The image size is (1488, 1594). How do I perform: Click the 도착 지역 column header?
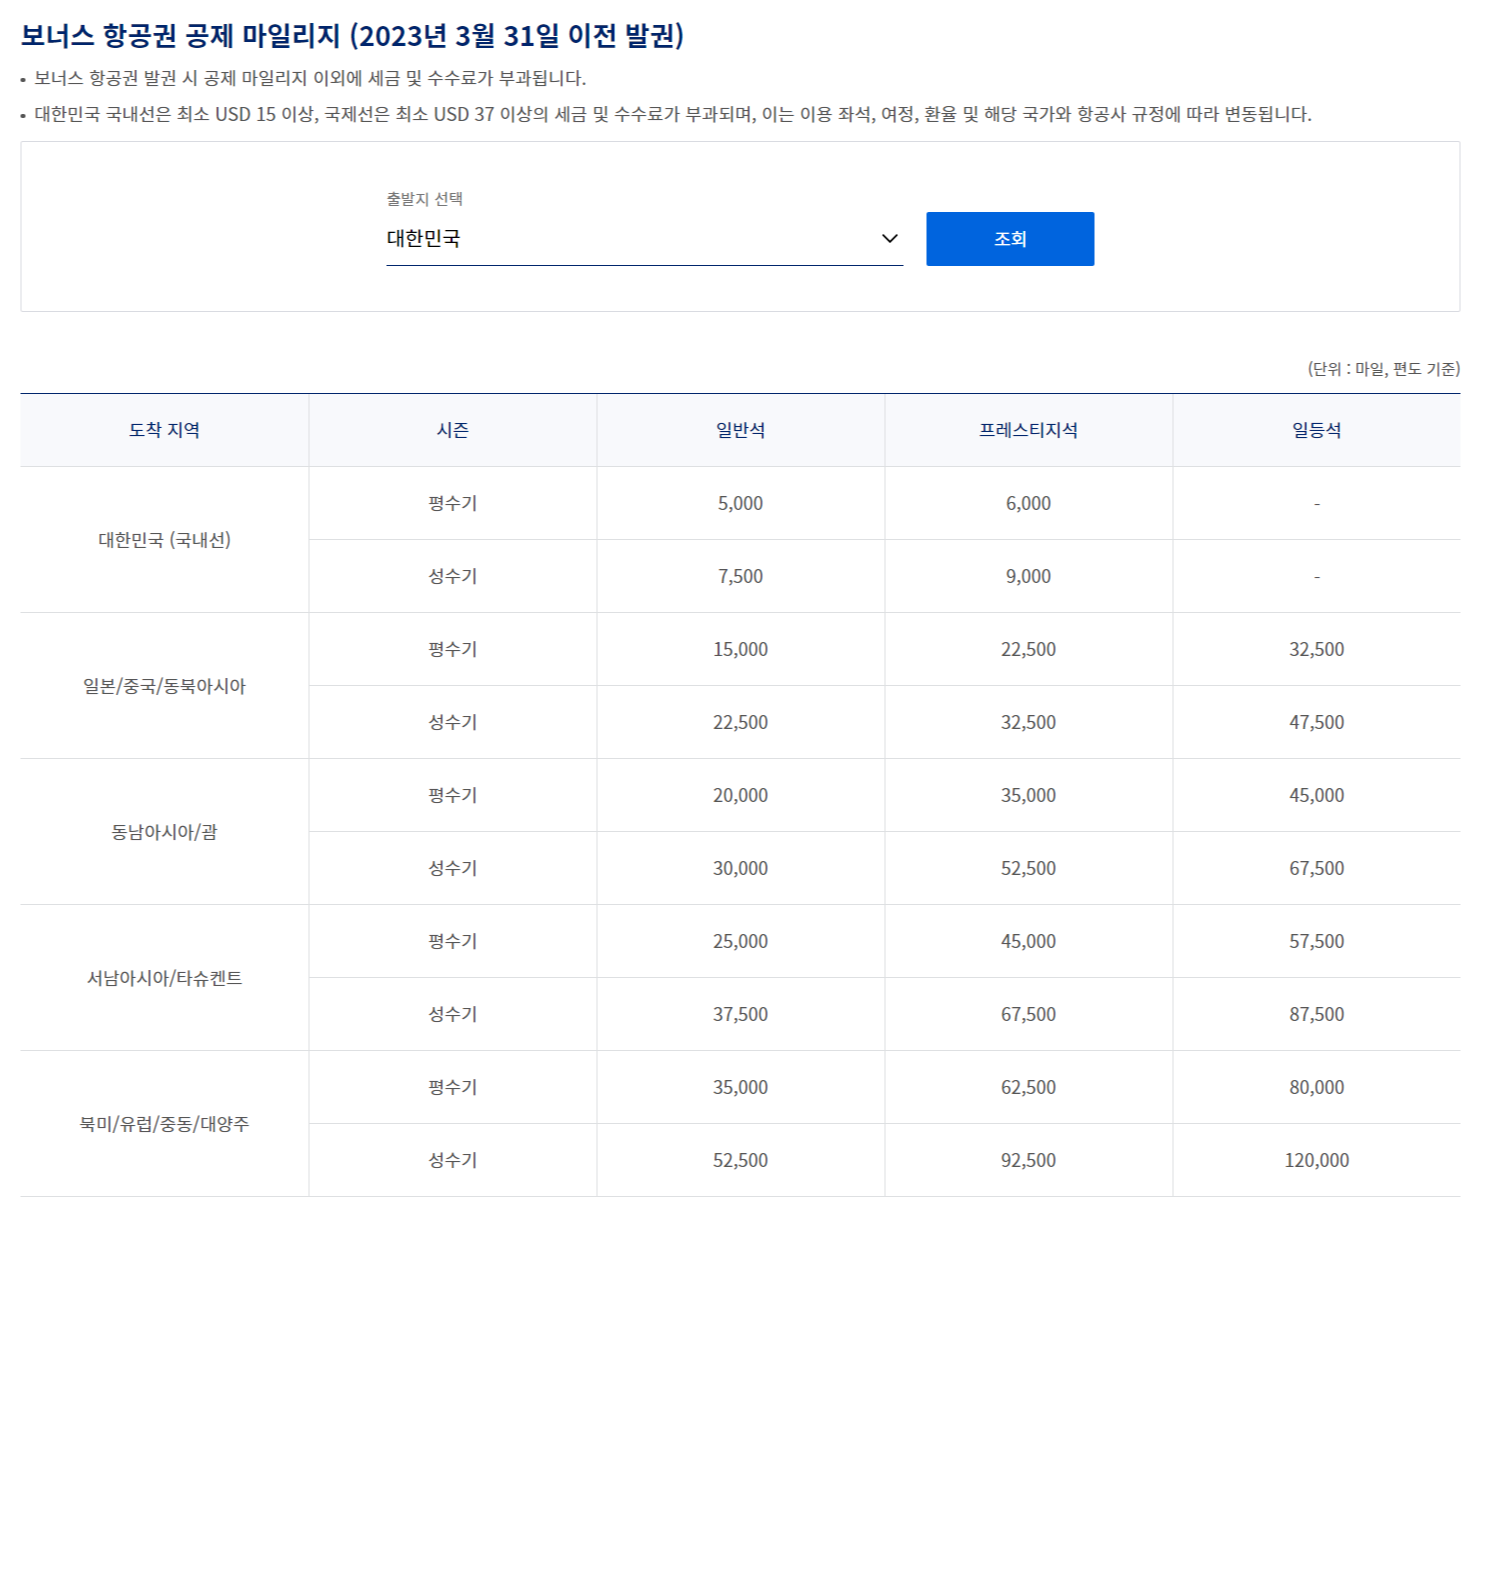[x=164, y=430]
